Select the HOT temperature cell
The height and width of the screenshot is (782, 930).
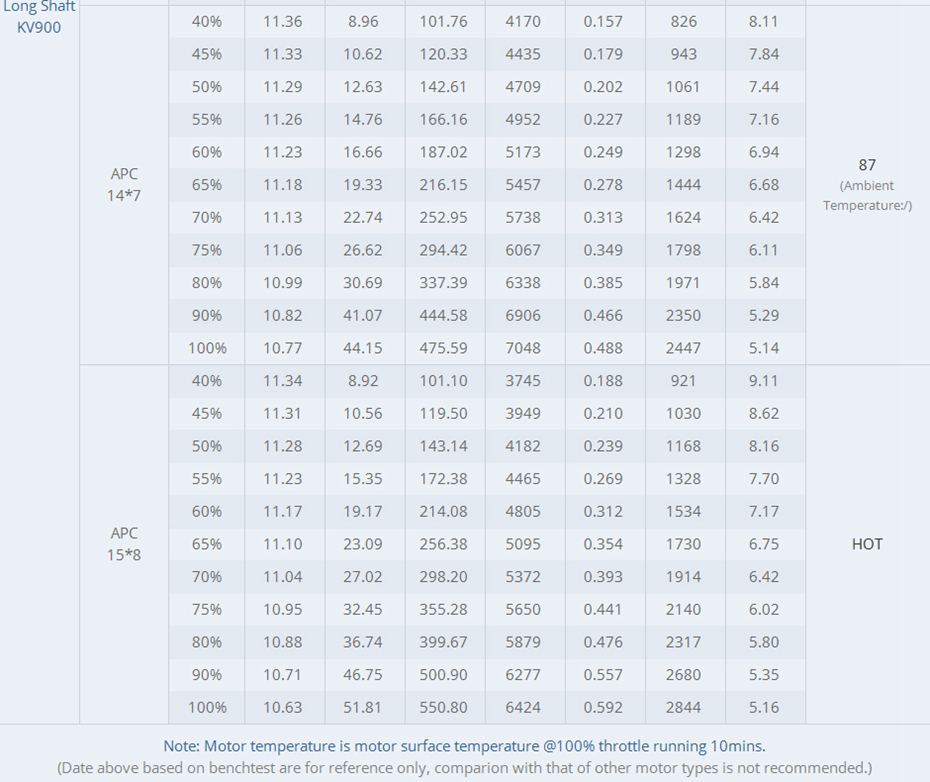click(x=867, y=544)
